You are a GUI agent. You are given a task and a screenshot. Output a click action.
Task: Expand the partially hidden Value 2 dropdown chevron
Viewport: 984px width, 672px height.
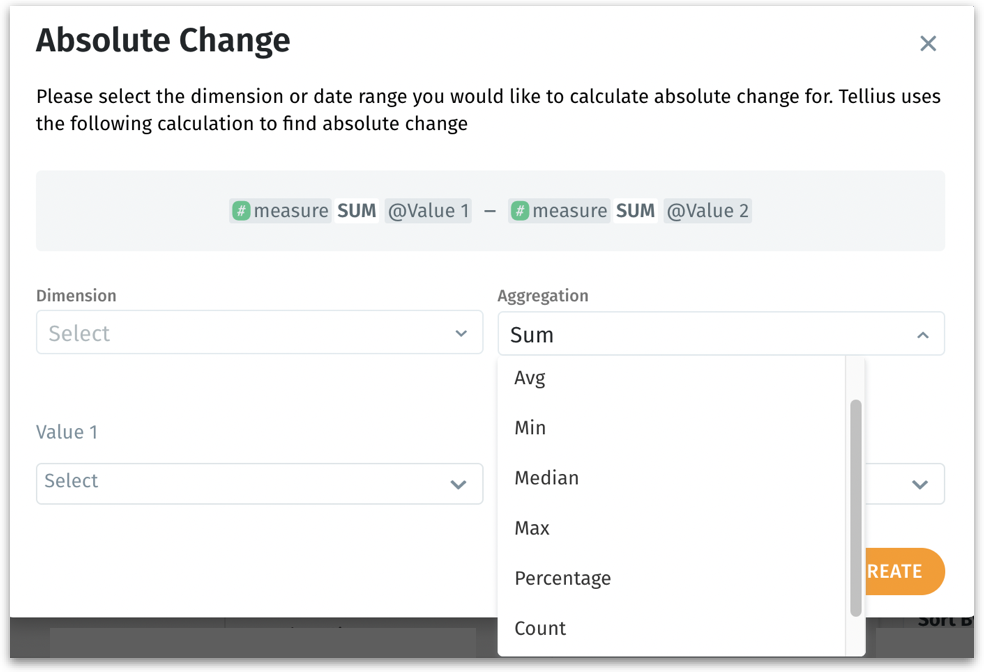pos(920,485)
